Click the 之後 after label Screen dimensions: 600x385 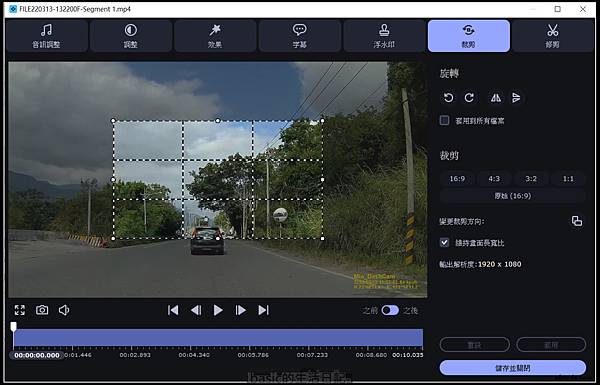[x=410, y=310]
